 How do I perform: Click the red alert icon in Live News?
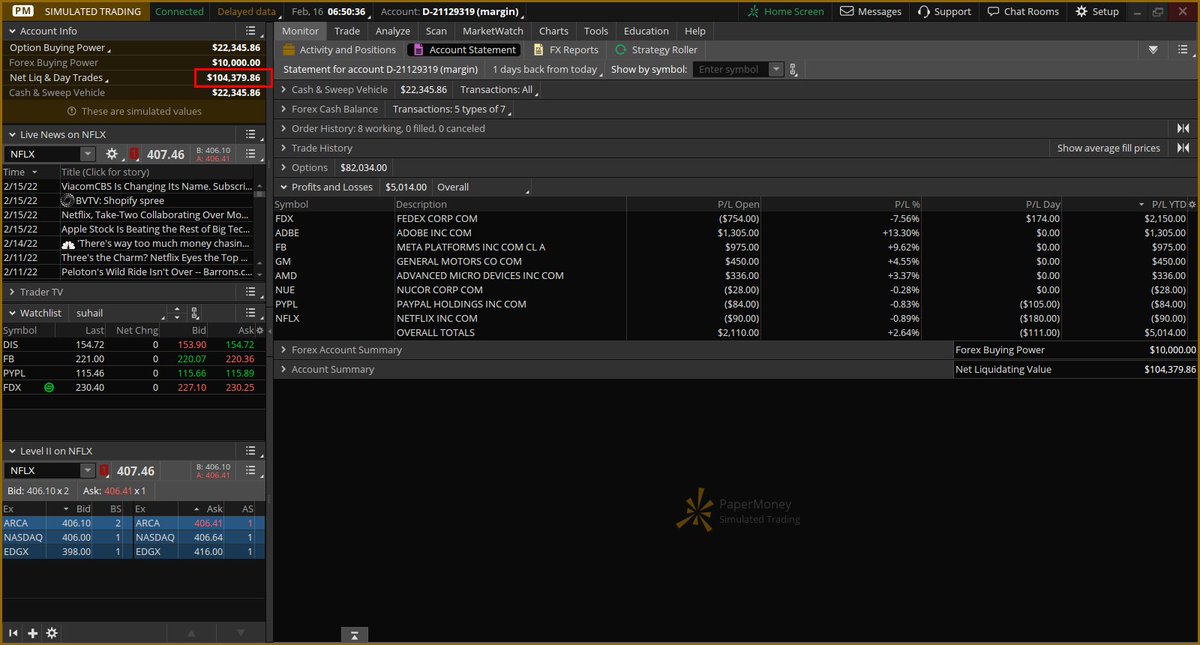[133, 154]
